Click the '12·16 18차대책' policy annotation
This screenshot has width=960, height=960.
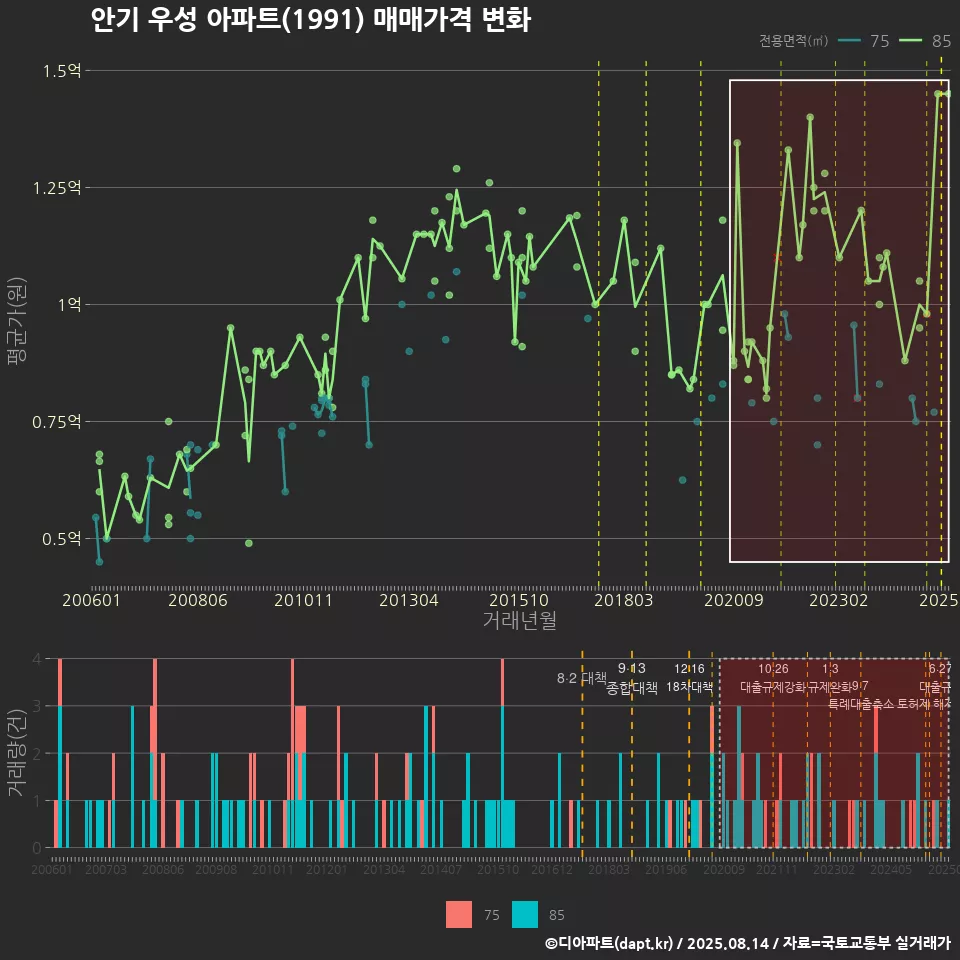[x=689, y=678]
